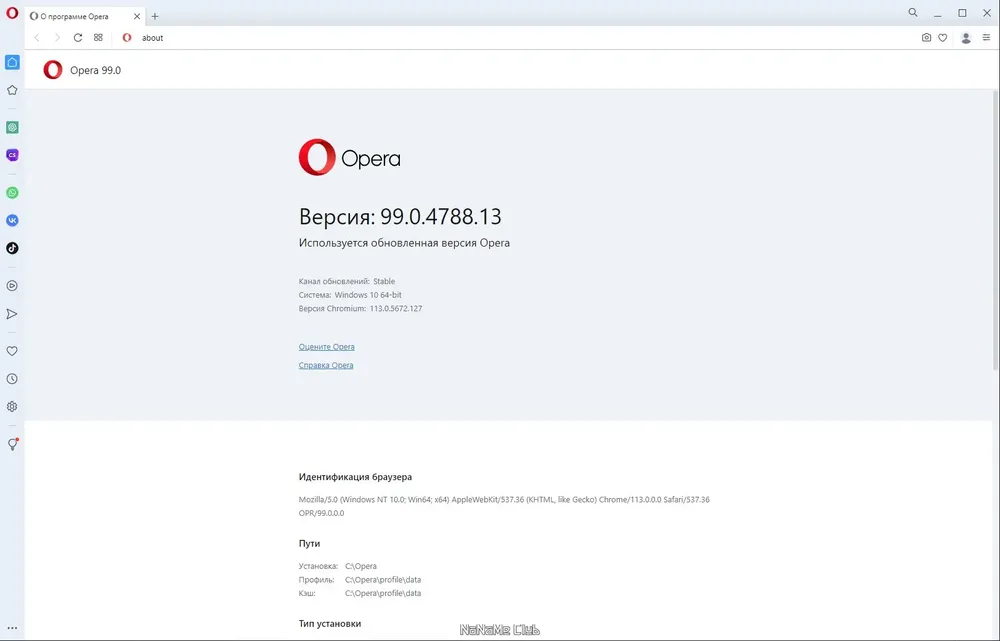Launch ChatSonic sidebar icon

pos(12,155)
